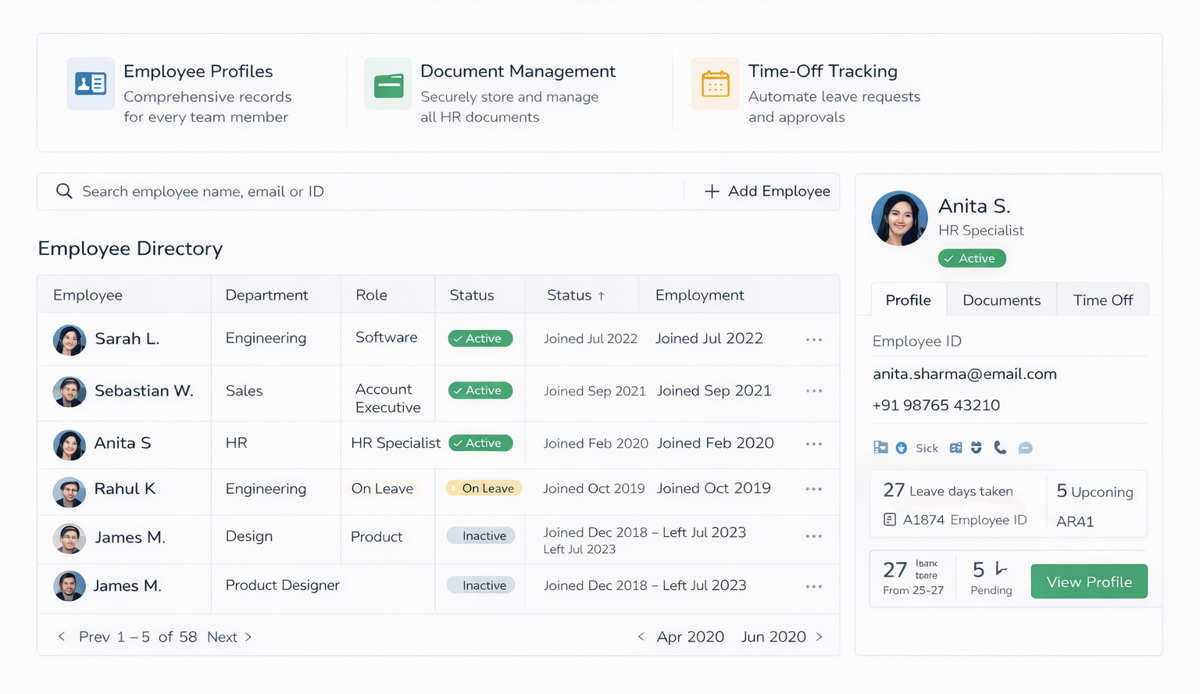Image resolution: width=1200 pixels, height=694 pixels.
Task: Click the chevron next to Jun 2020
Action: coord(819,636)
